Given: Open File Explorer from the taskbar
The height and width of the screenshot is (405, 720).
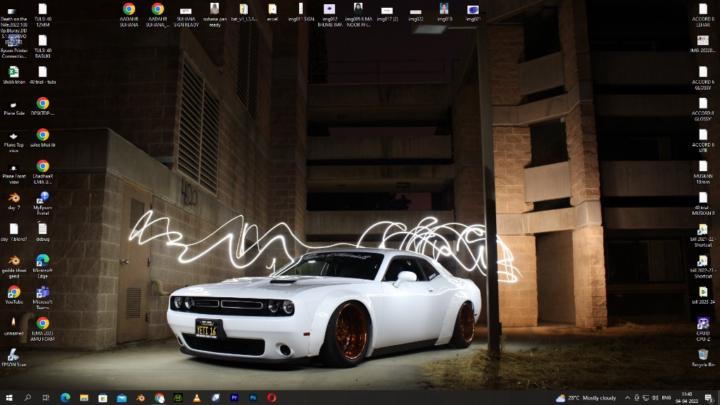Looking at the screenshot, I should point(84,398).
